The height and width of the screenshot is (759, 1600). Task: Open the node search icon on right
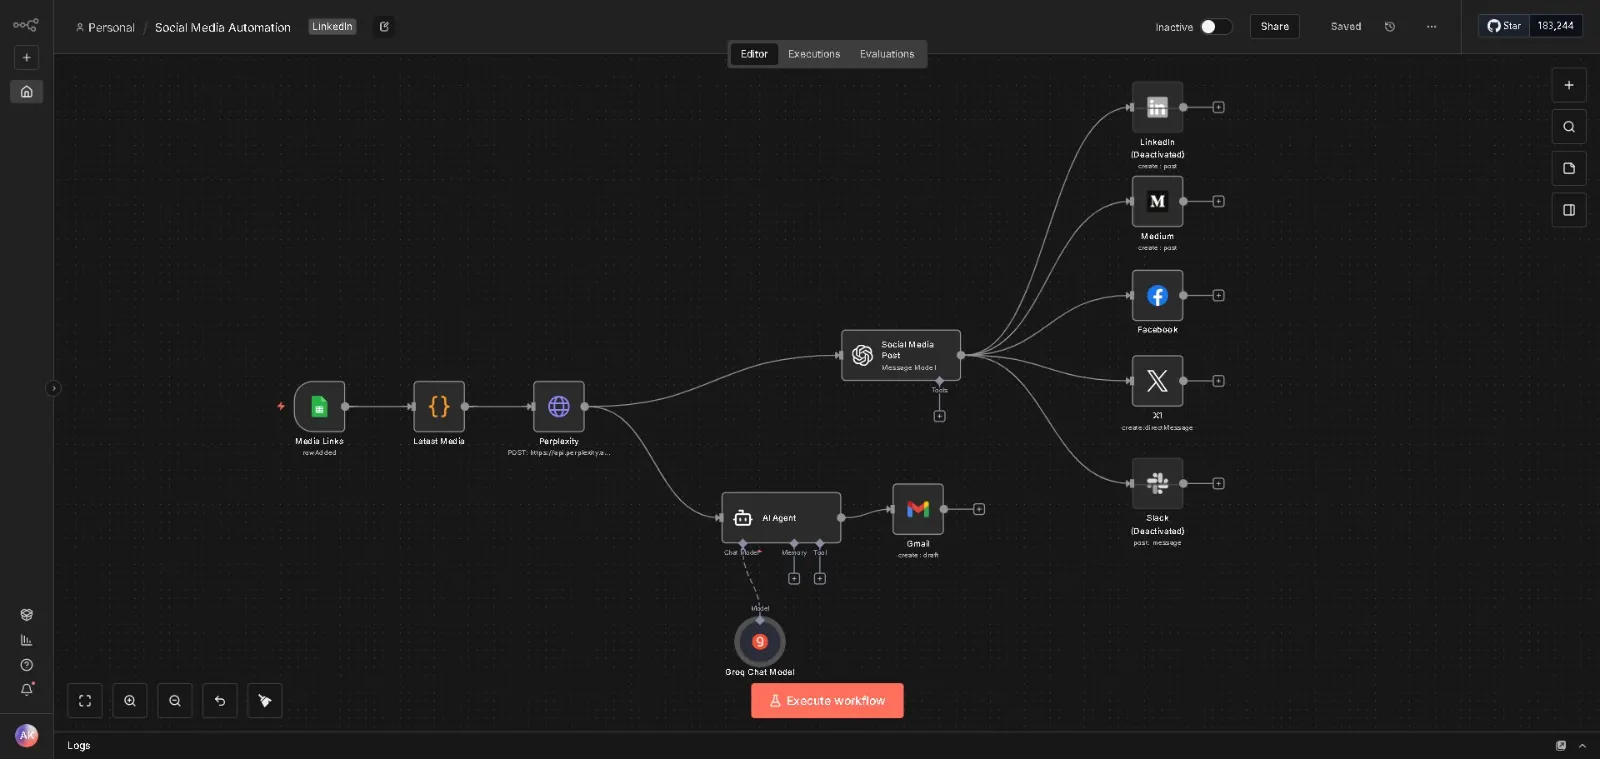pos(1569,127)
